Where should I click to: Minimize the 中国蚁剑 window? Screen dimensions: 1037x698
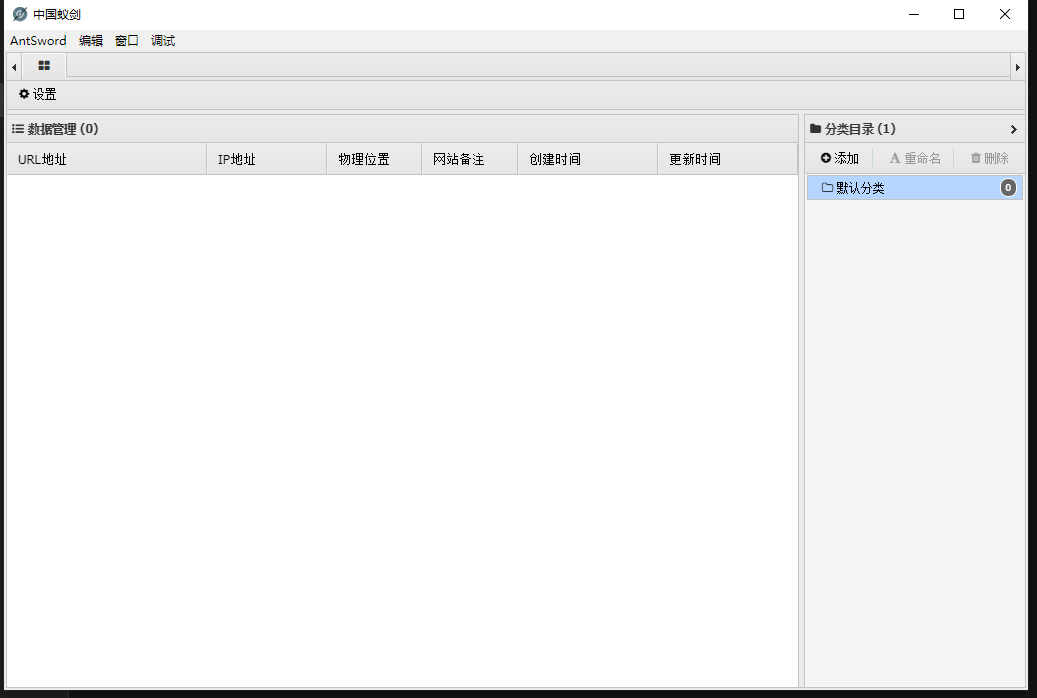coord(914,14)
